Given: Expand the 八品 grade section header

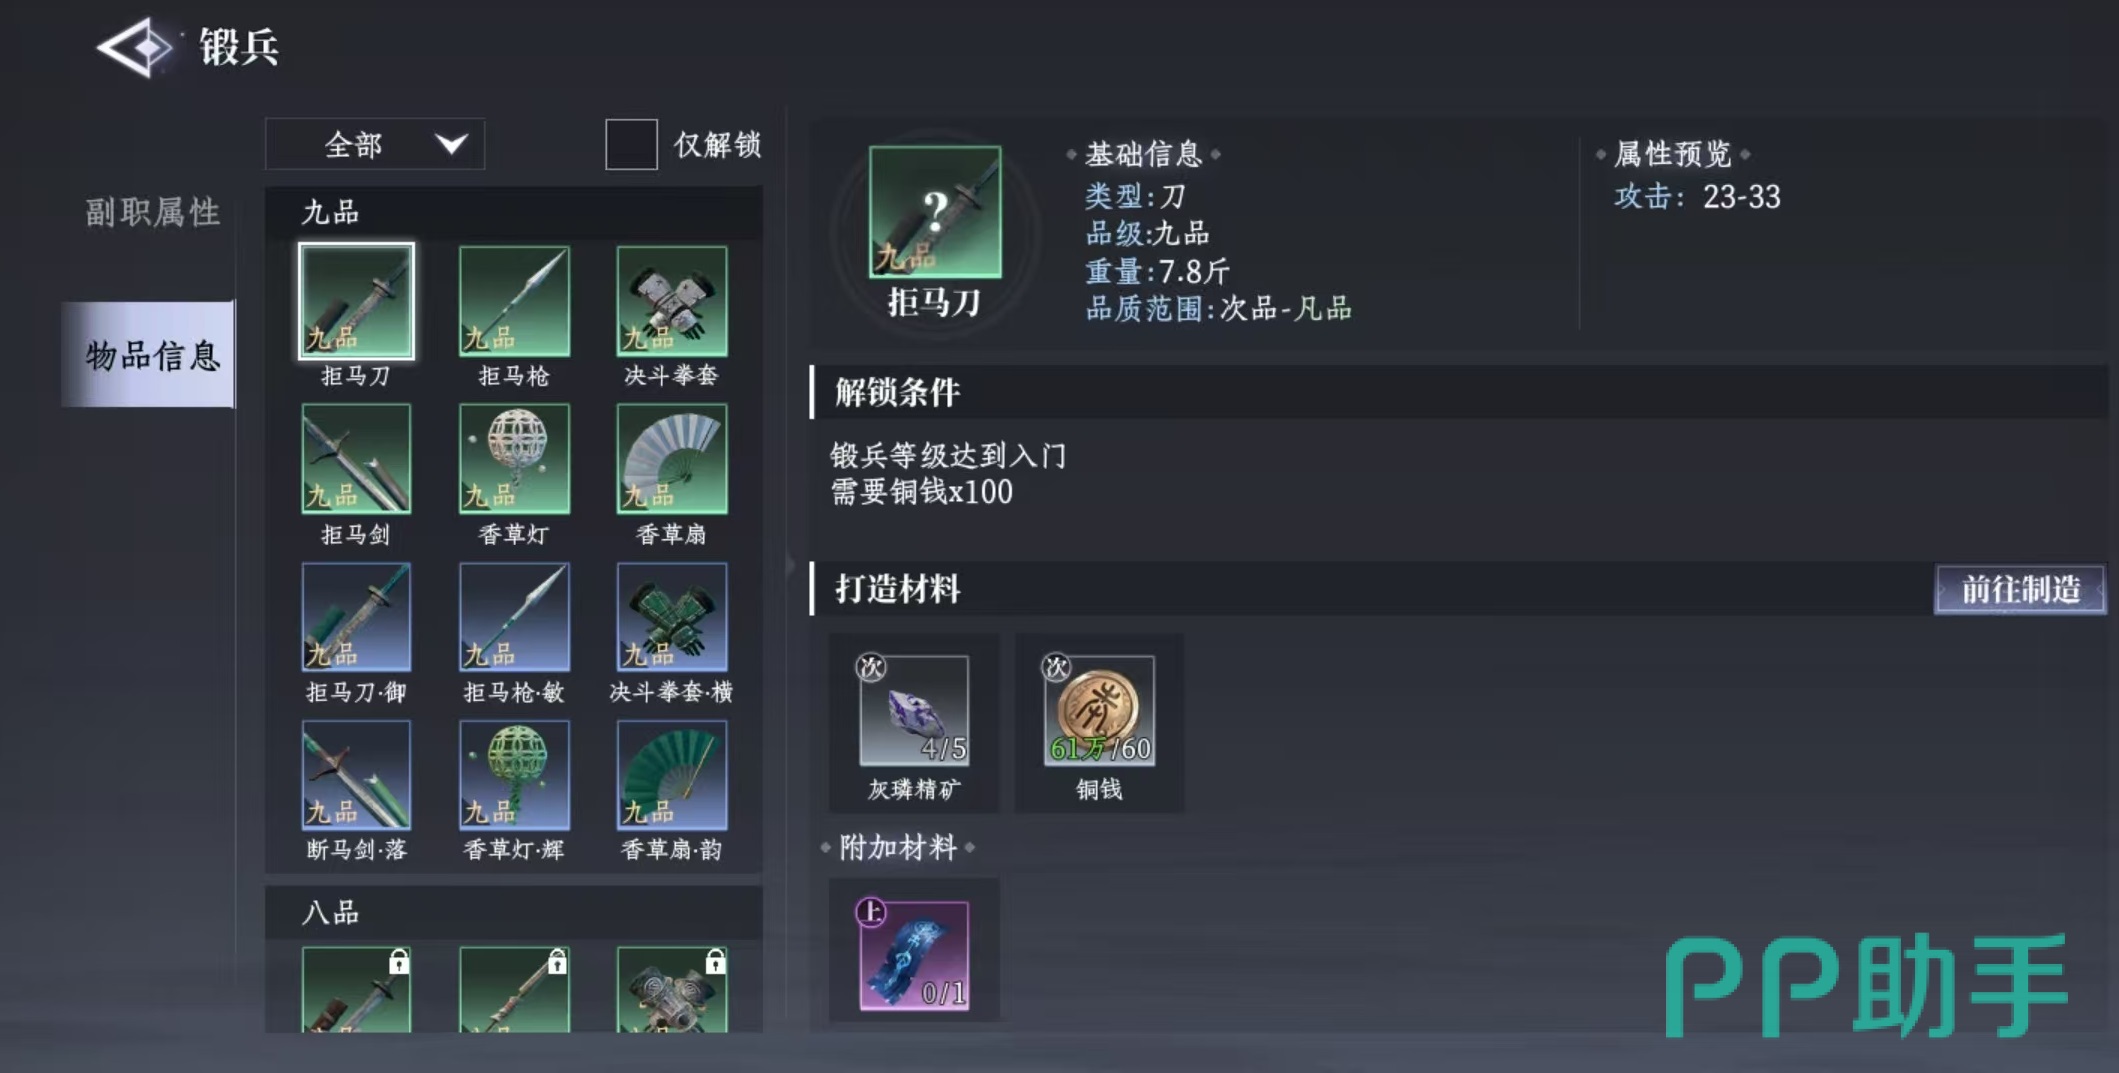Looking at the screenshot, I should 514,912.
